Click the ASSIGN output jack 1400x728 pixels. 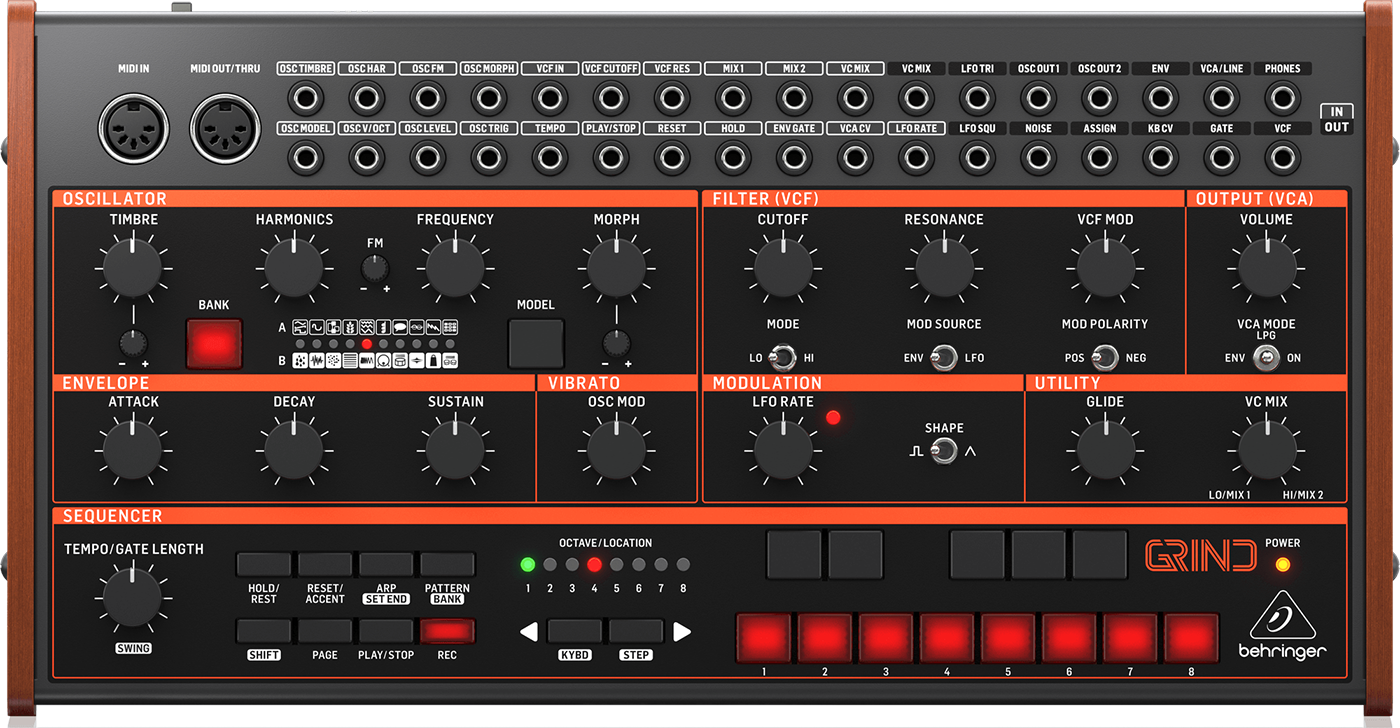(x=1099, y=158)
